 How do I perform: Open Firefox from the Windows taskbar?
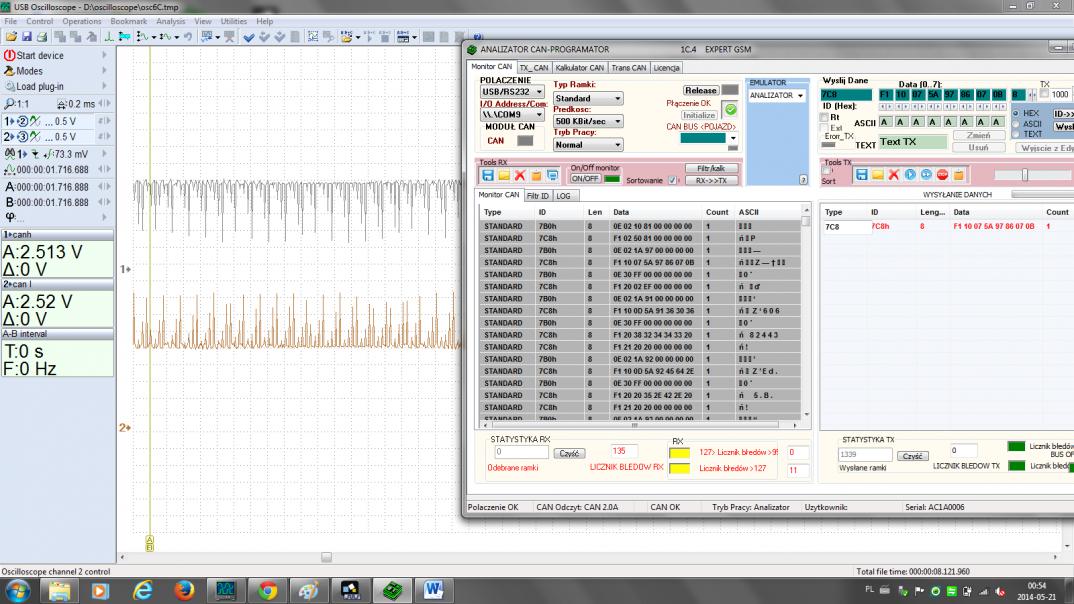pos(184,590)
